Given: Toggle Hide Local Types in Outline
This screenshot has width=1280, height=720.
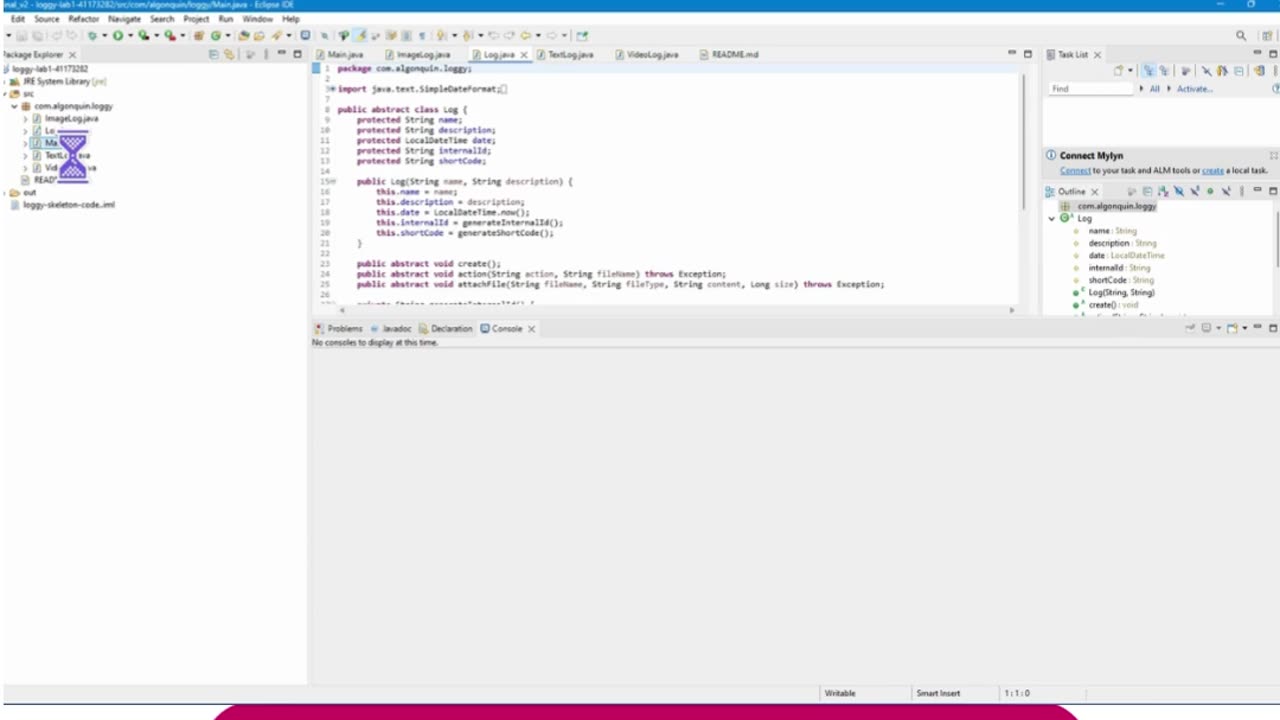Looking at the screenshot, I should (1226, 191).
